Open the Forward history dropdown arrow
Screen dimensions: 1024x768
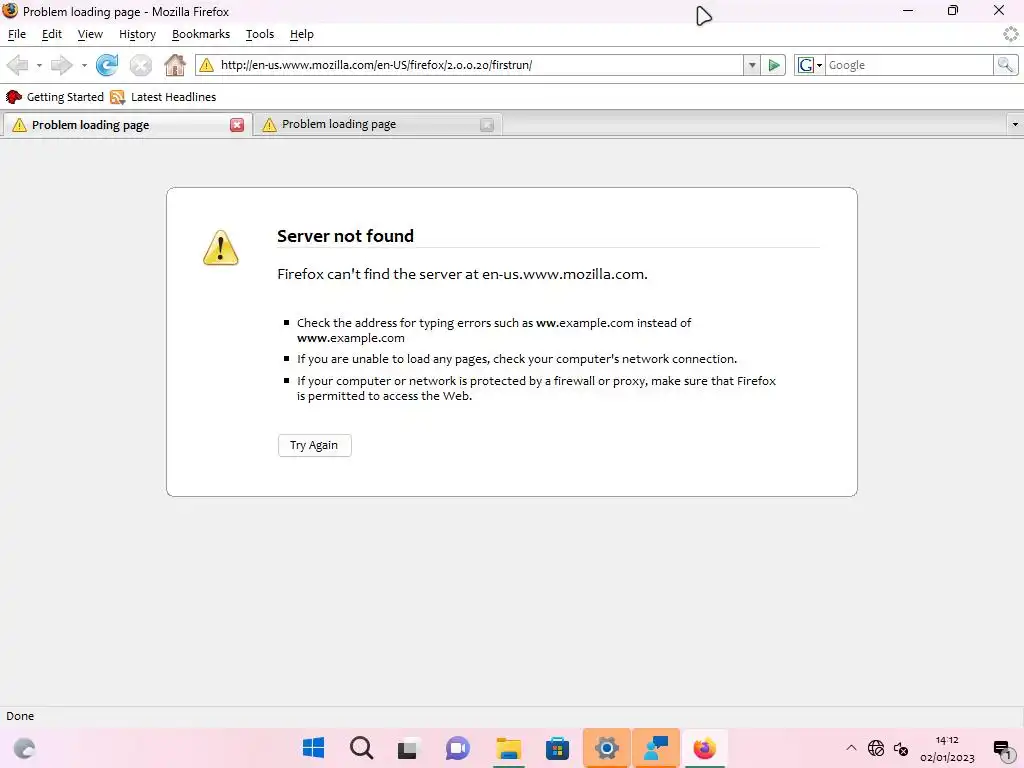coord(84,65)
